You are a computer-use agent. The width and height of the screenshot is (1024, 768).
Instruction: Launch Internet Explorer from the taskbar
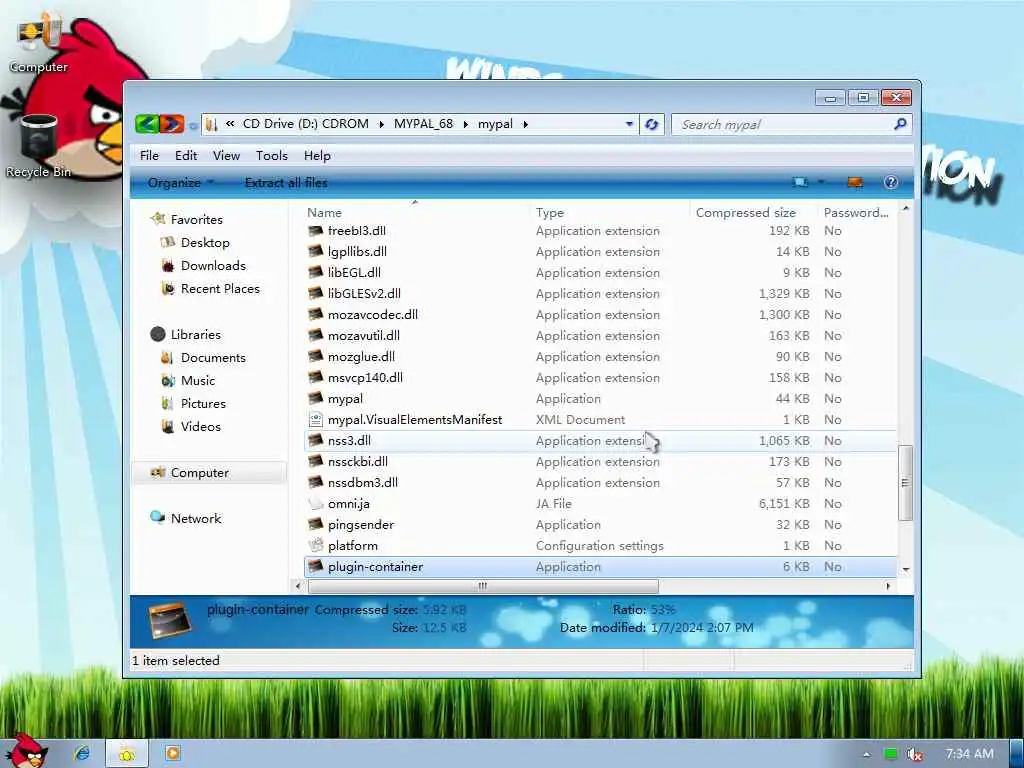[x=82, y=753]
